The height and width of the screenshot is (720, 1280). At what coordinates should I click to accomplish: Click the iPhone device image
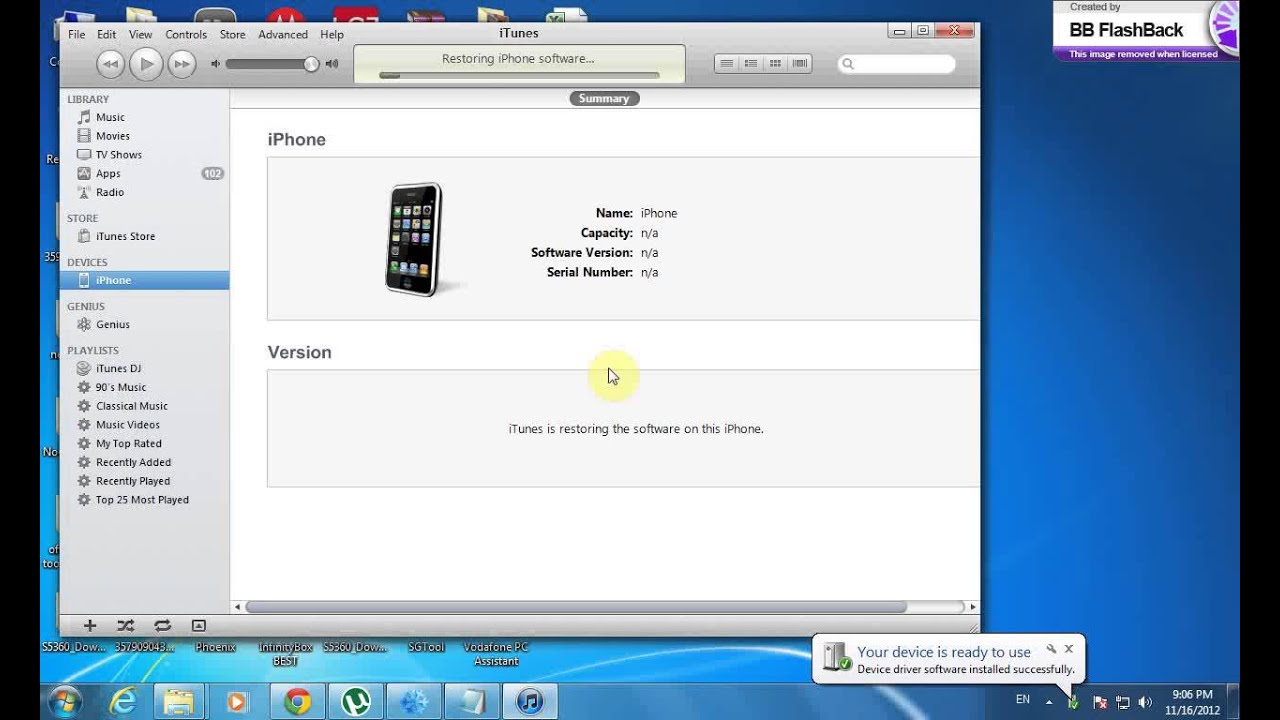coord(415,239)
